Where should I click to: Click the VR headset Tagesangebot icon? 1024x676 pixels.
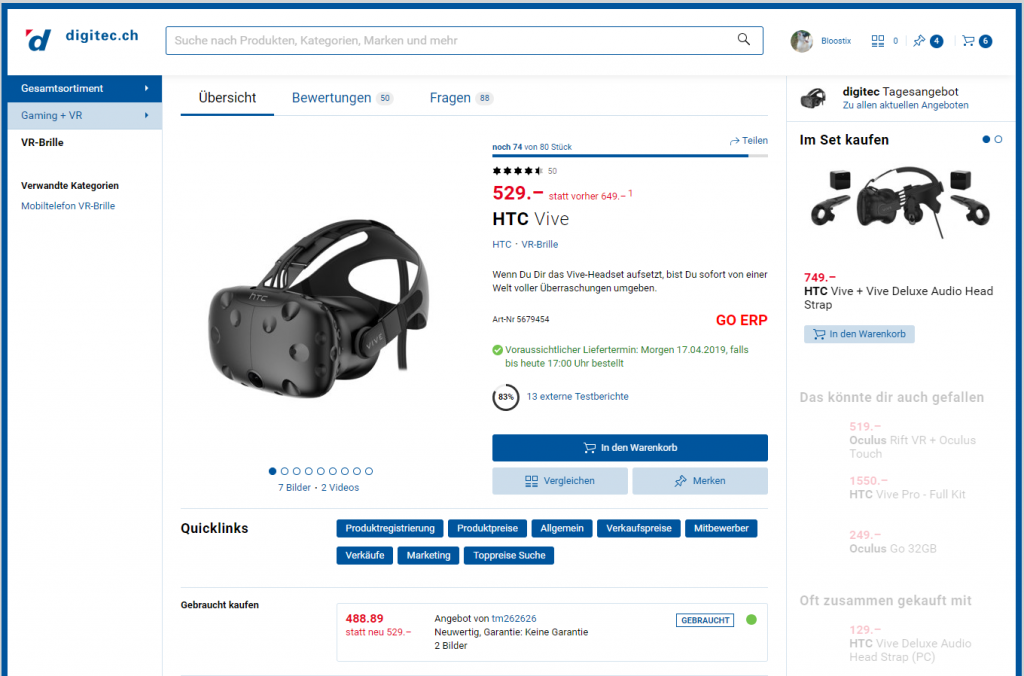[814, 98]
